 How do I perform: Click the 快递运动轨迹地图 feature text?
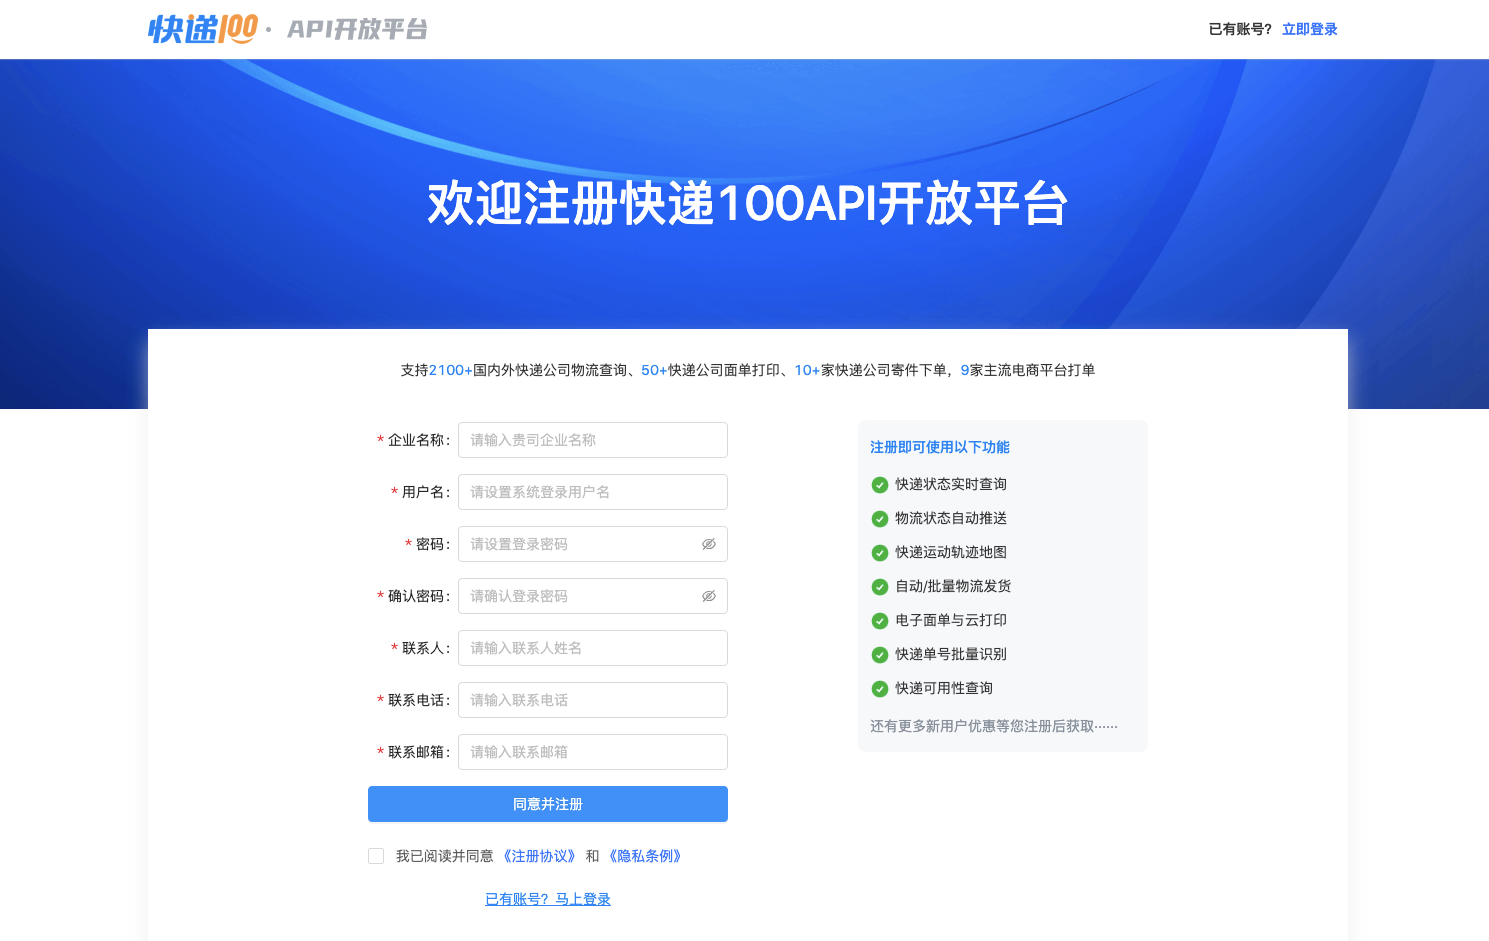[951, 552]
